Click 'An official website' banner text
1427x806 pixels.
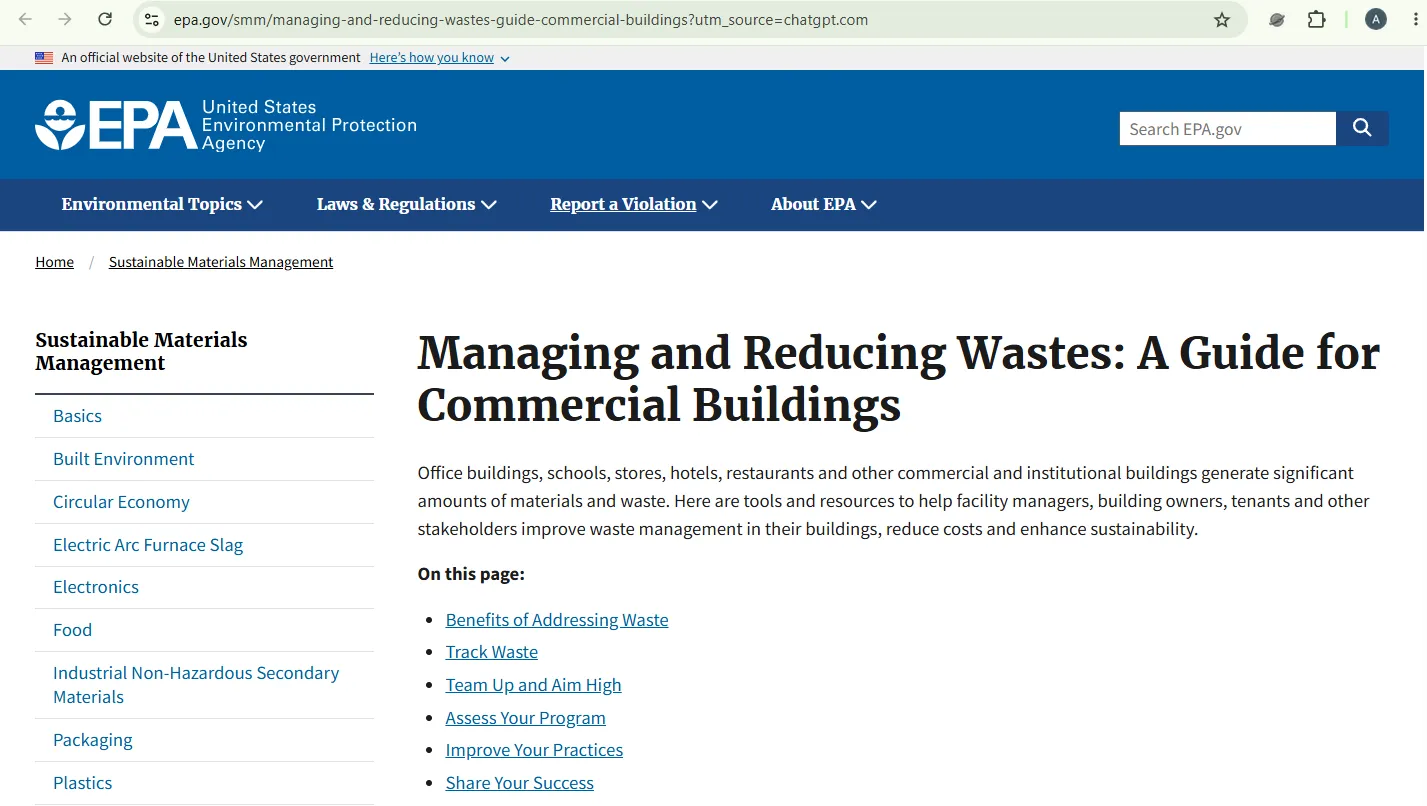[211, 58]
